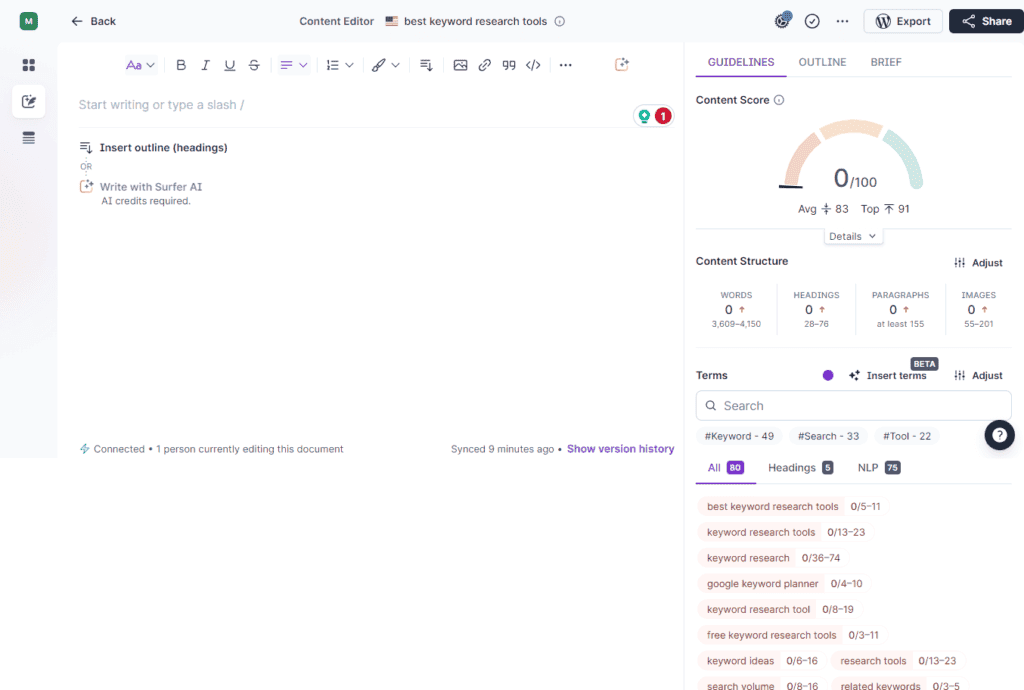
Task: Click the insert image icon
Action: pos(460,64)
